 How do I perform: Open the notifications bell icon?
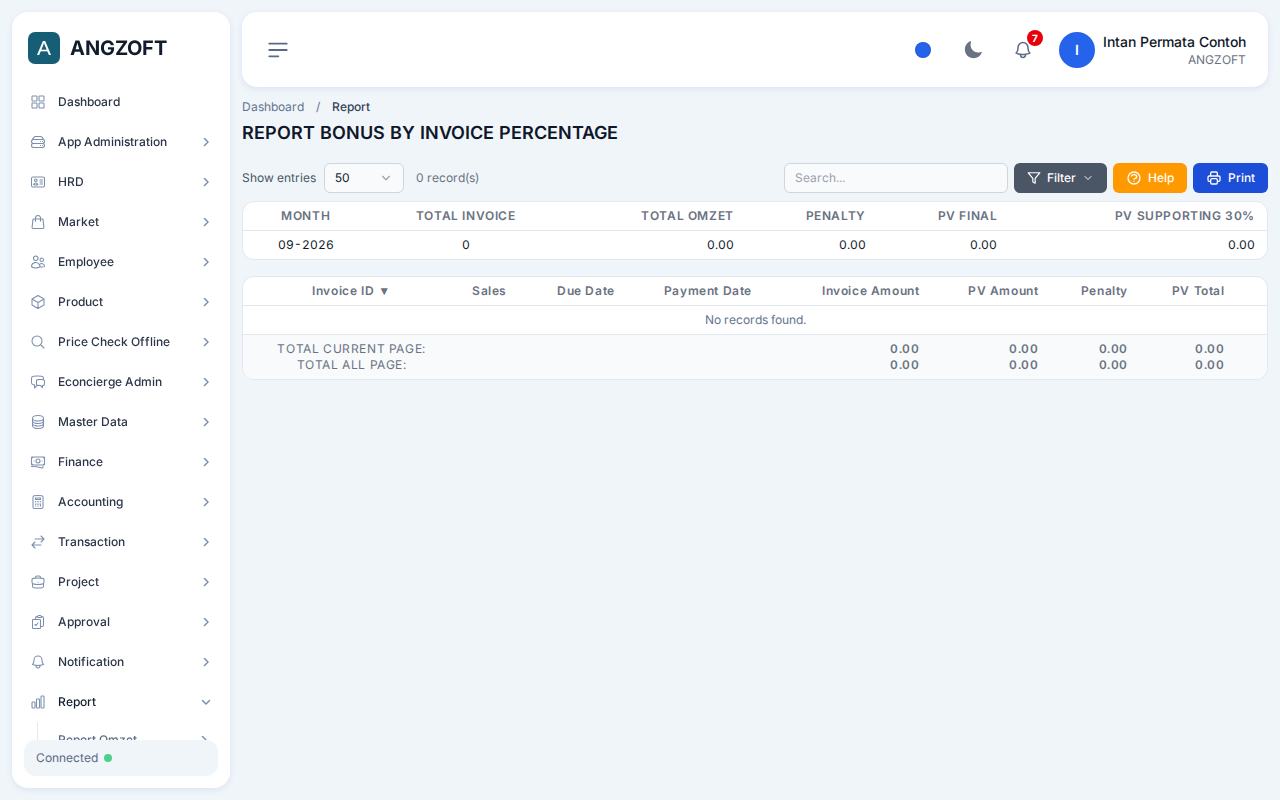pos(1023,50)
